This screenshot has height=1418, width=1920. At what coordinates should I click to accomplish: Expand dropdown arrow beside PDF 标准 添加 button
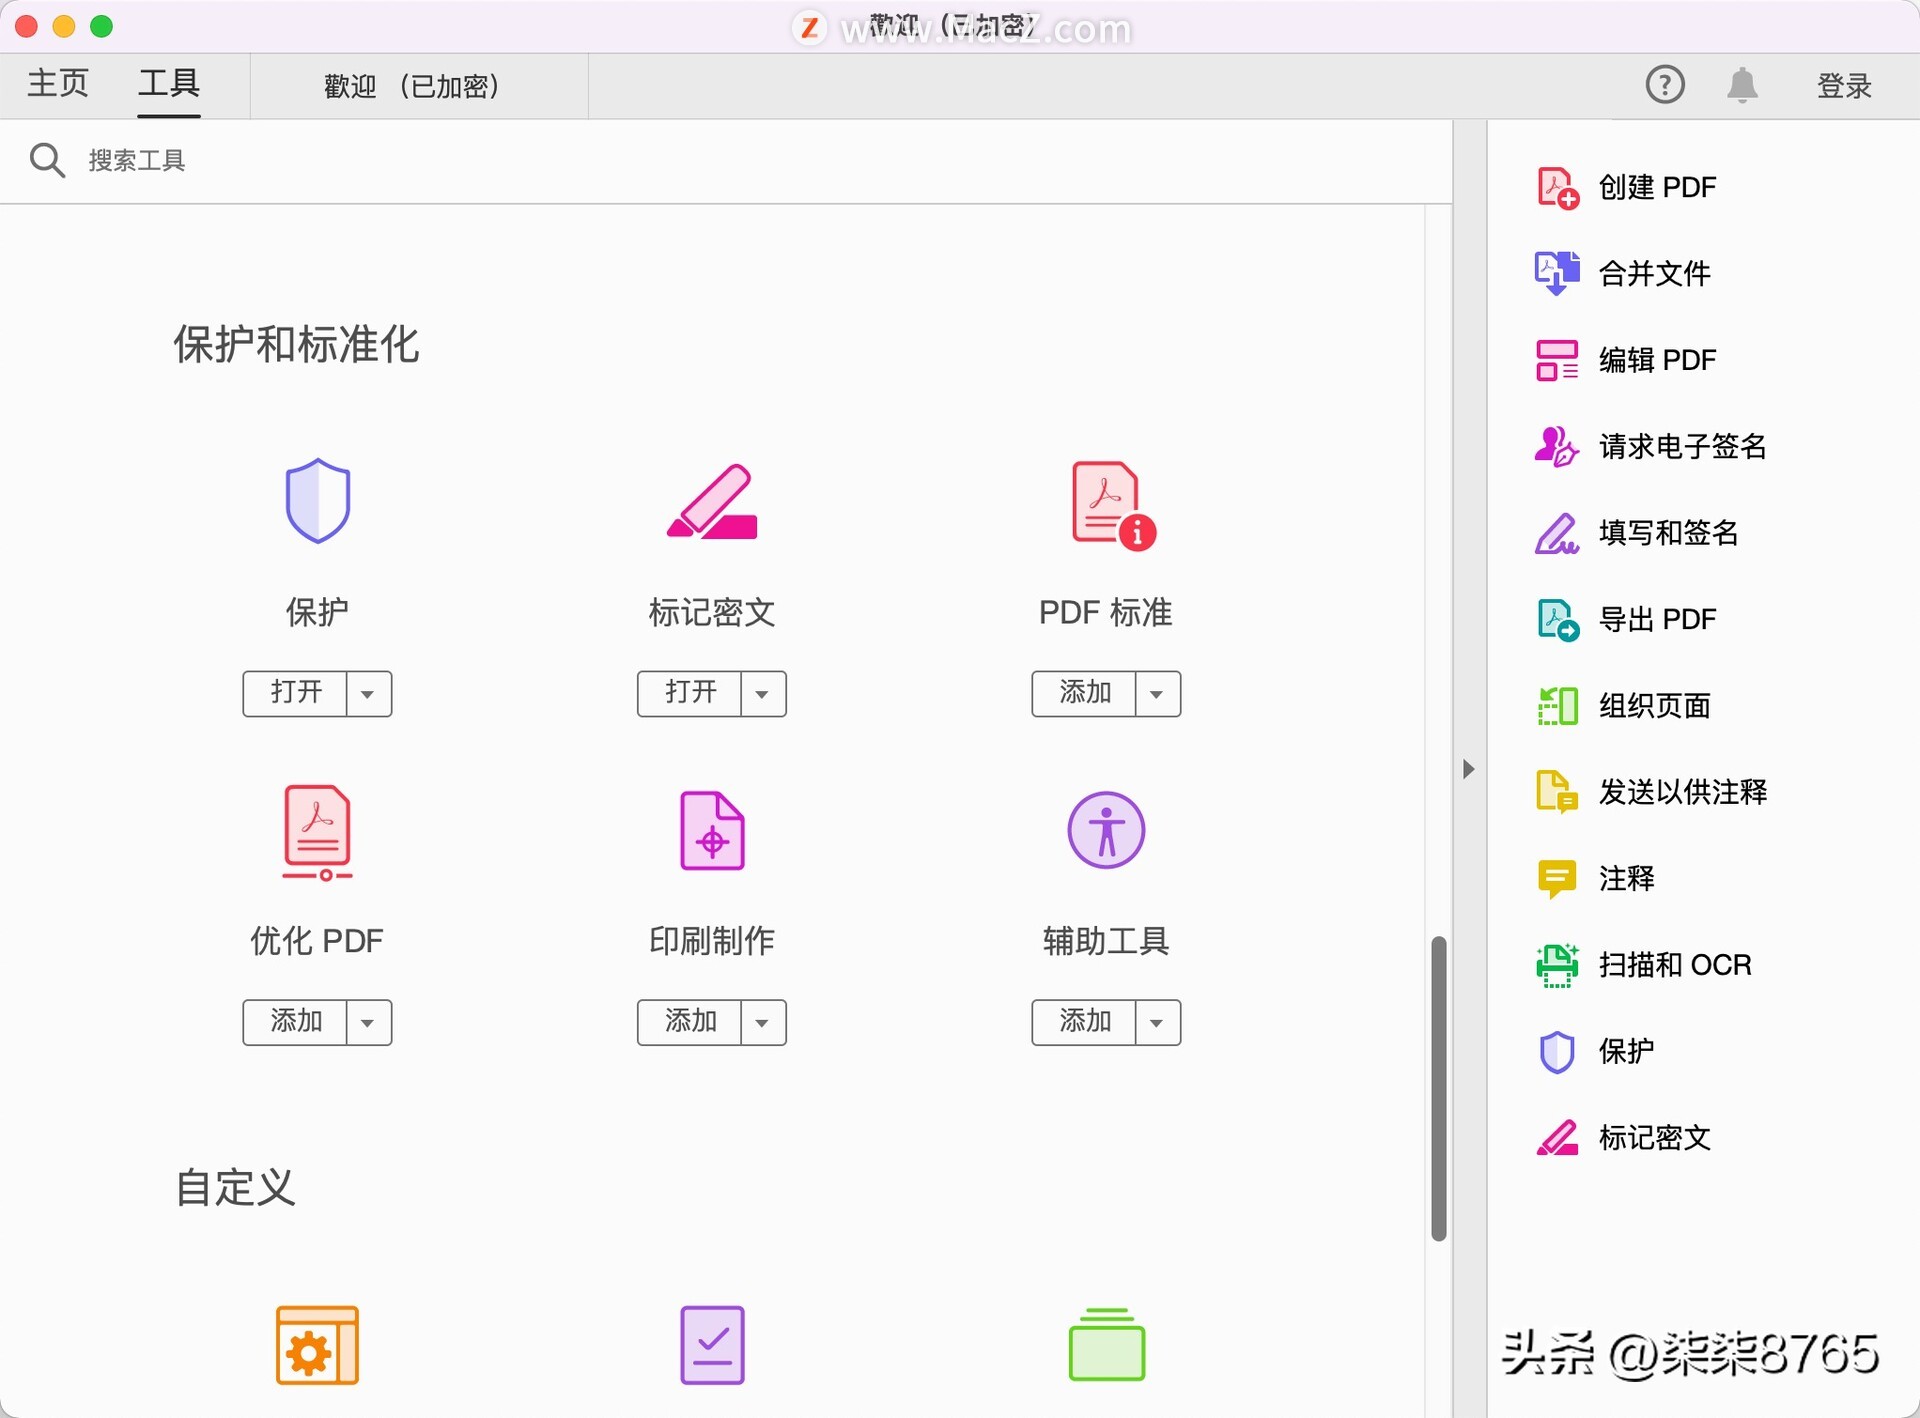(1157, 694)
